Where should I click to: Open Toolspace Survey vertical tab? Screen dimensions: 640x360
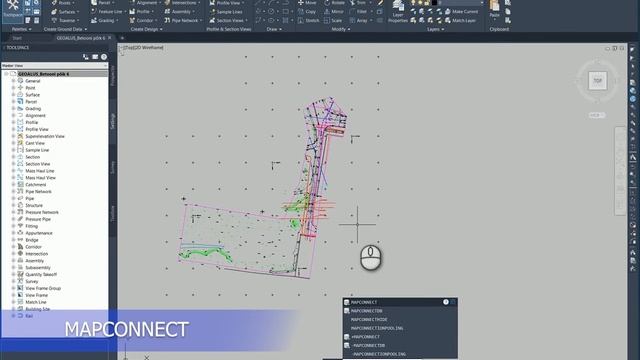pos(113,167)
